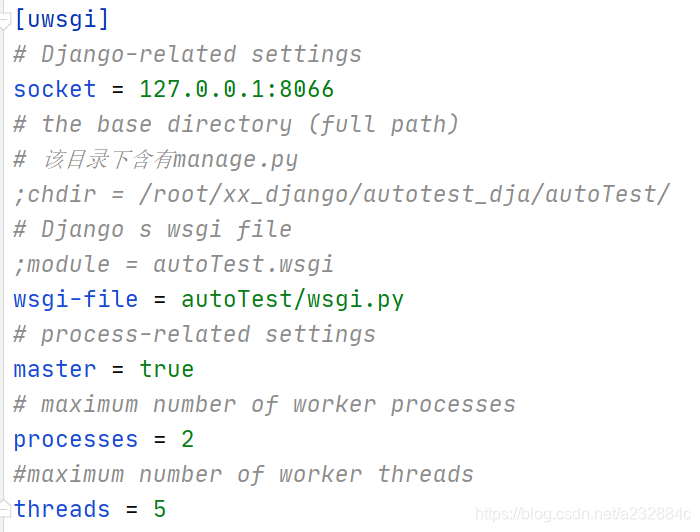Image resolution: width=700 pixels, height=532 pixels.
Task: Click comment '# the base directory (full path)'
Action: [x=236, y=125]
